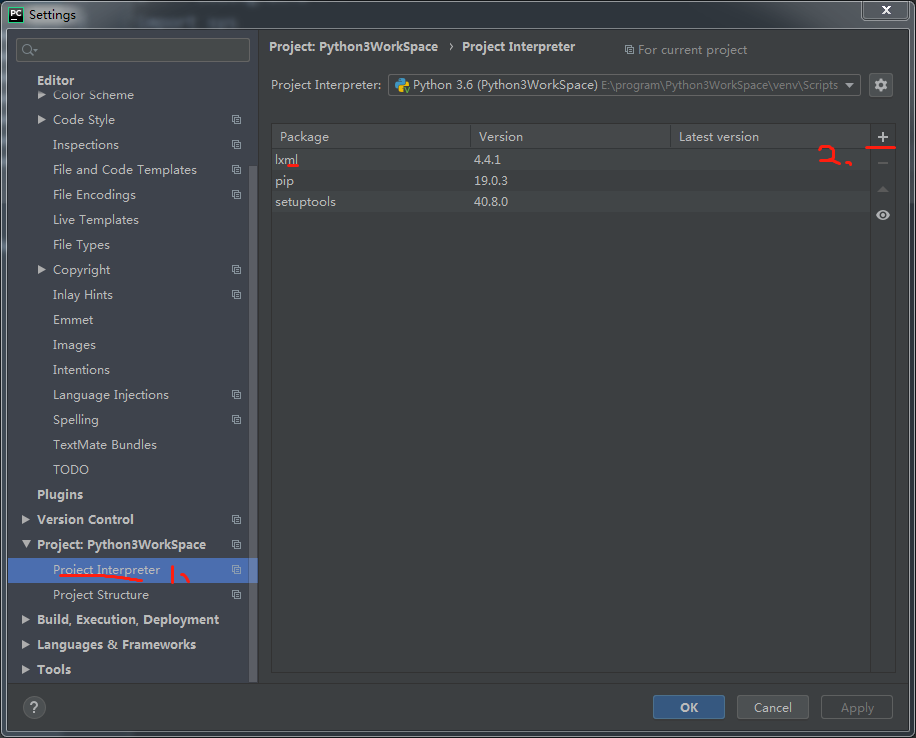
Task: Click the For current project indicator icon
Action: click(x=629, y=50)
